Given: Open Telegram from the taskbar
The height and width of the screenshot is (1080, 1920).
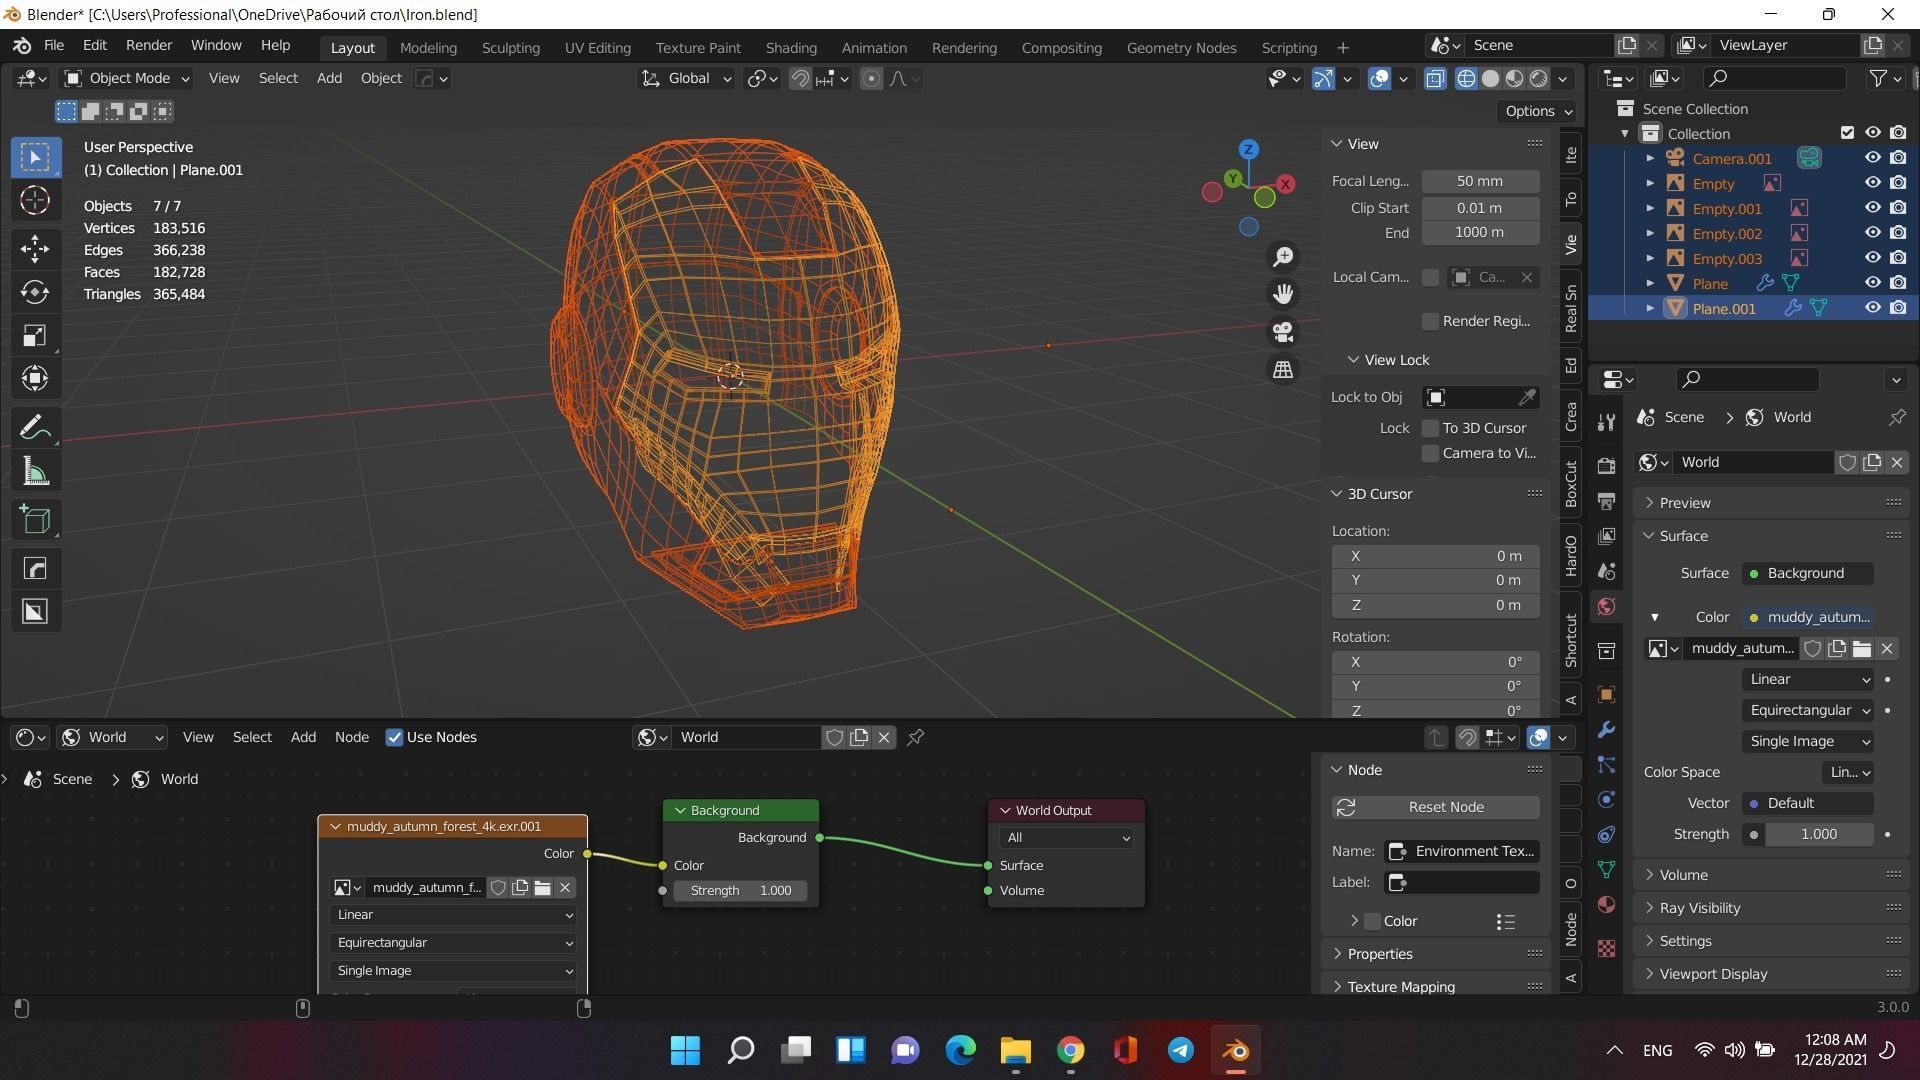Looking at the screenshot, I should pyautogui.click(x=1180, y=1050).
